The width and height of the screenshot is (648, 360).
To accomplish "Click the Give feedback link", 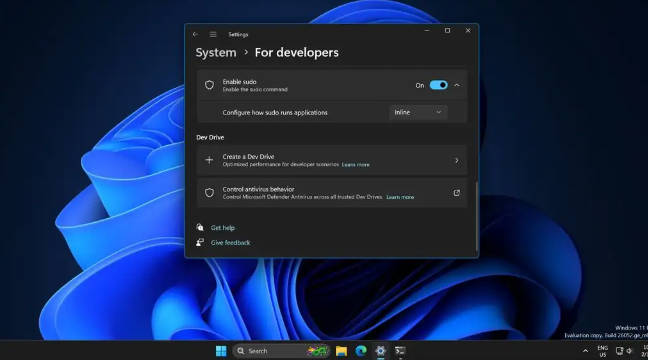I will point(230,243).
